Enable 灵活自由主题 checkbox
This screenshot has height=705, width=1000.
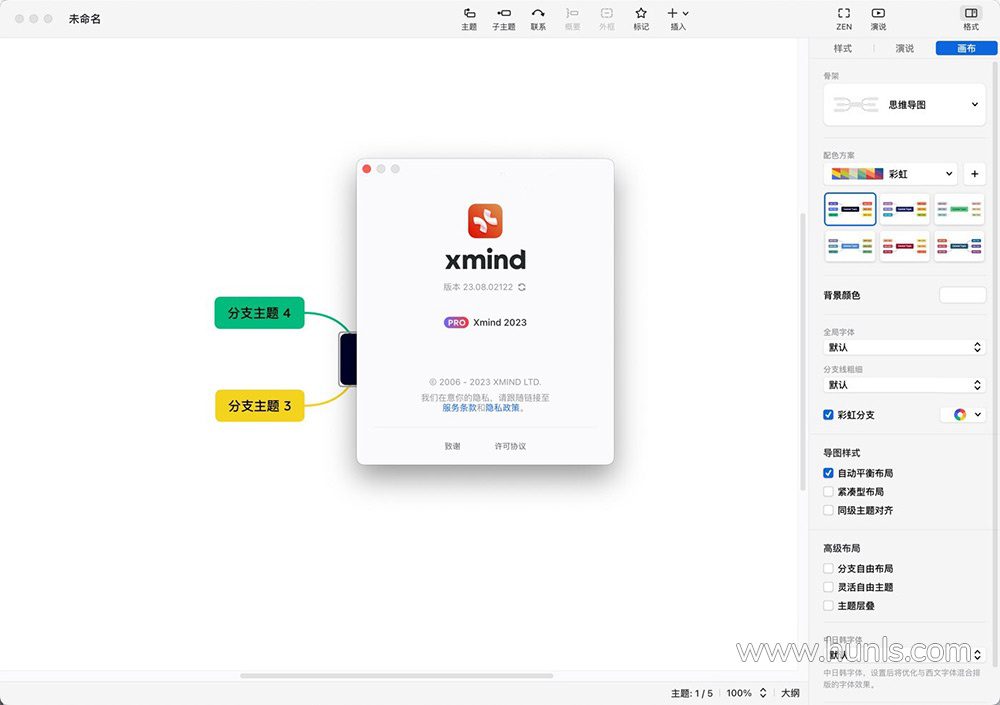tap(828, 586)
